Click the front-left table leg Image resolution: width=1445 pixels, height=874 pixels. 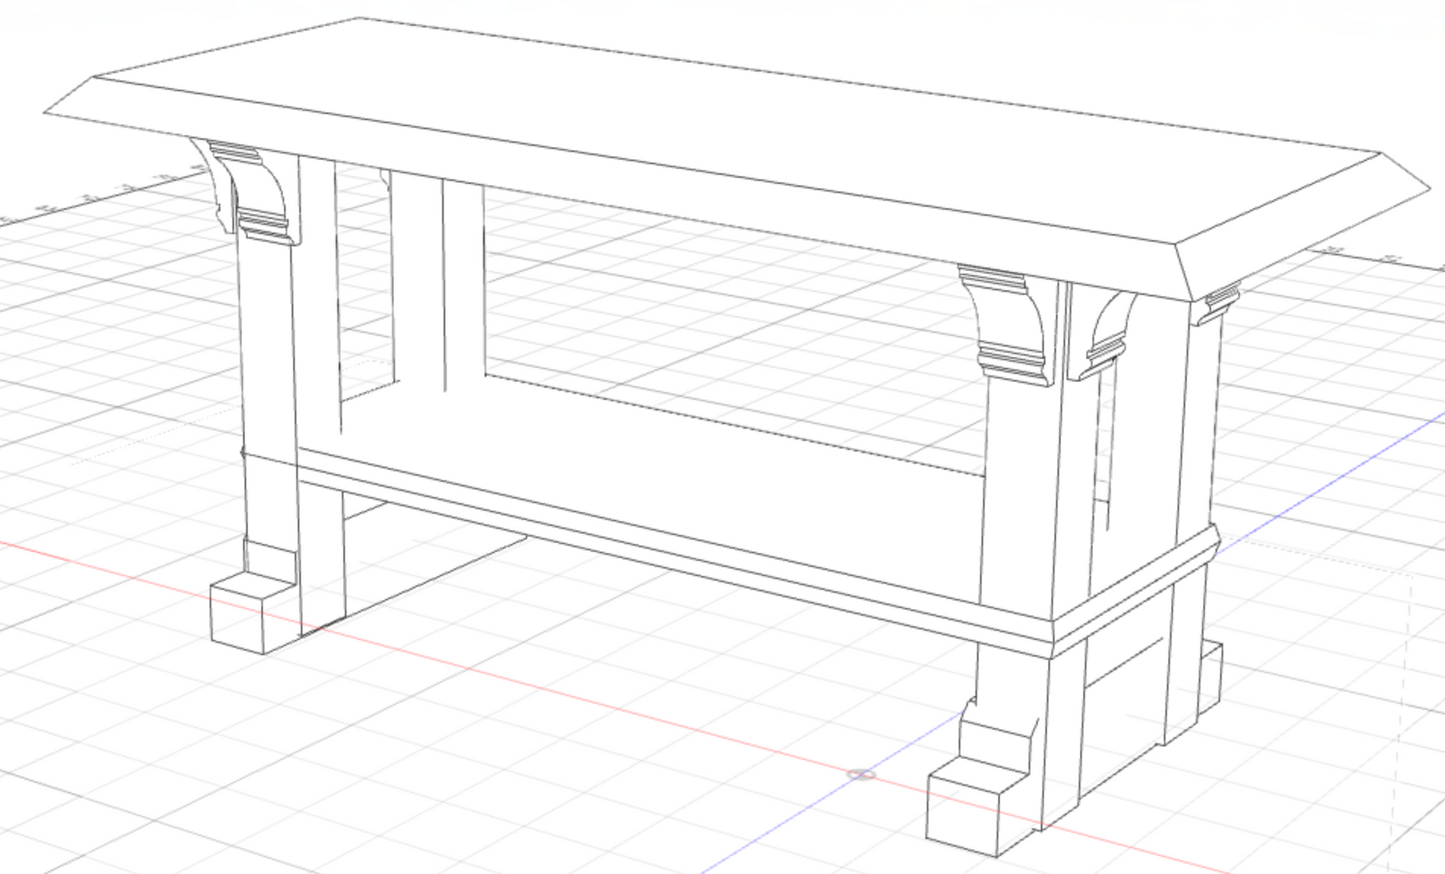click(x=270, y=400)
